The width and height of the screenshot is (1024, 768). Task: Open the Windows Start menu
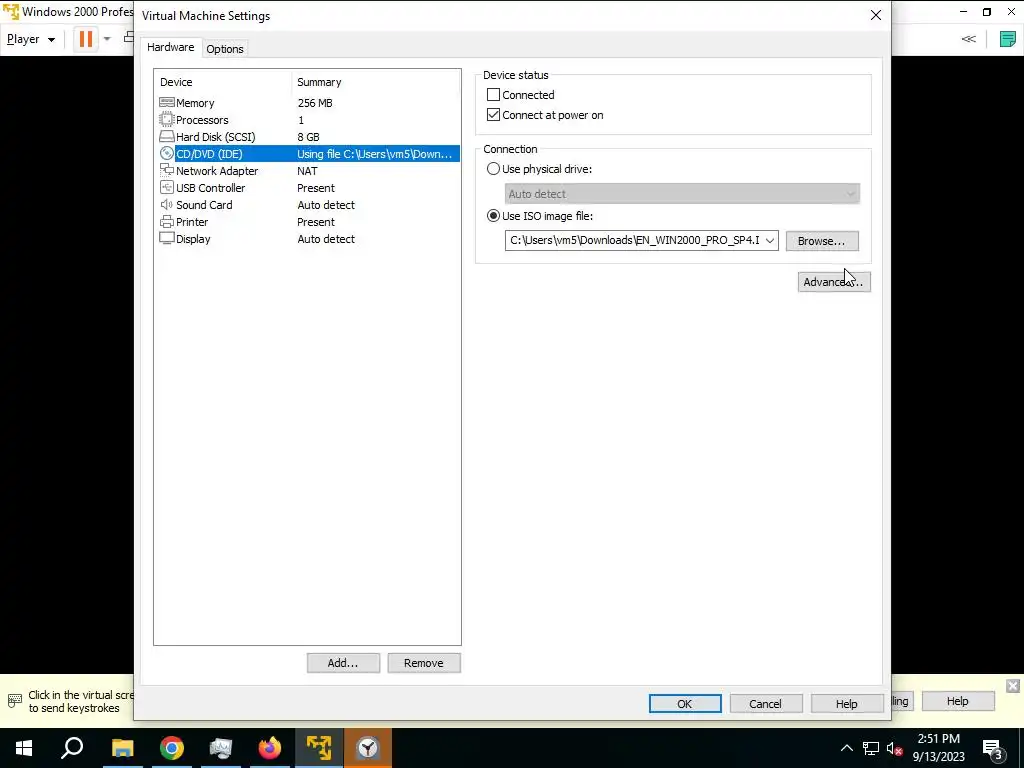tap(24, 748)
